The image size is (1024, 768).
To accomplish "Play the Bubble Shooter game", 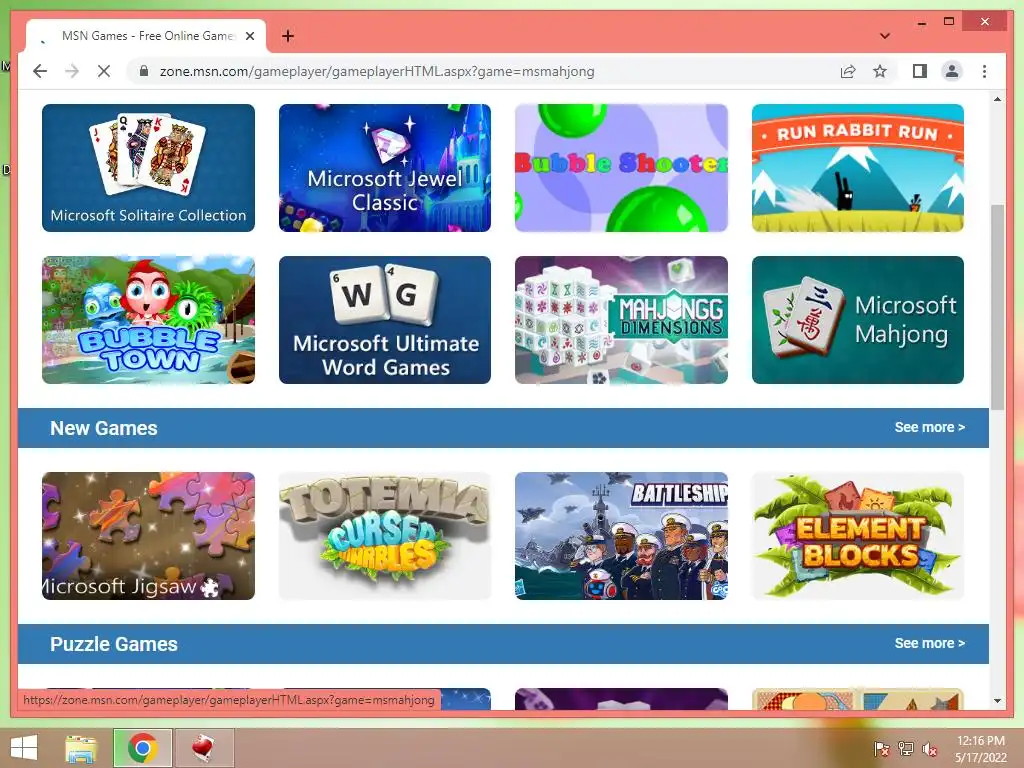I will 621,168.
